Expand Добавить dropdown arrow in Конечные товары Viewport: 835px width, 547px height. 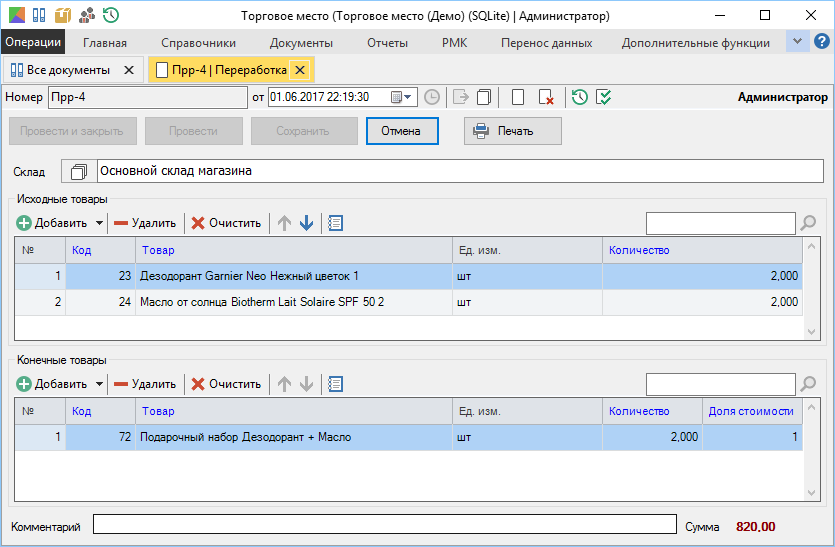pyautogui.click(x=99, y=384)
